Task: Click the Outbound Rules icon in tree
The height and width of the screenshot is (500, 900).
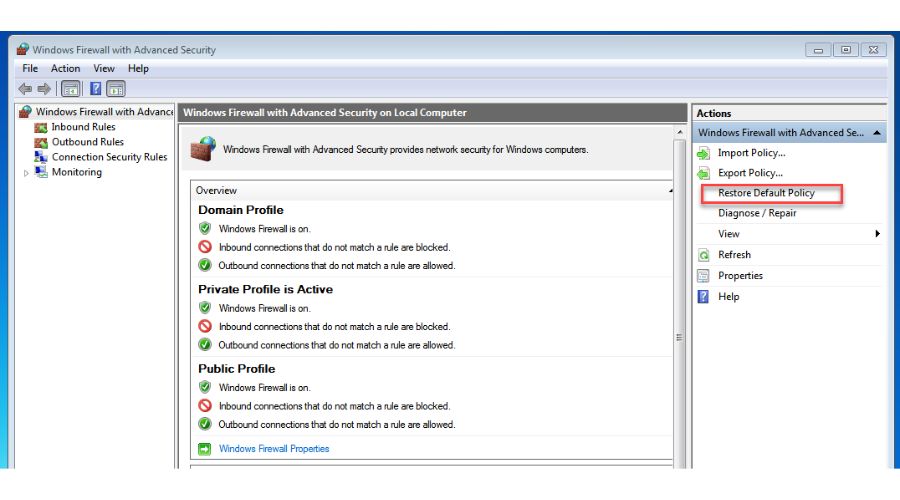Action: click(41, 142)
